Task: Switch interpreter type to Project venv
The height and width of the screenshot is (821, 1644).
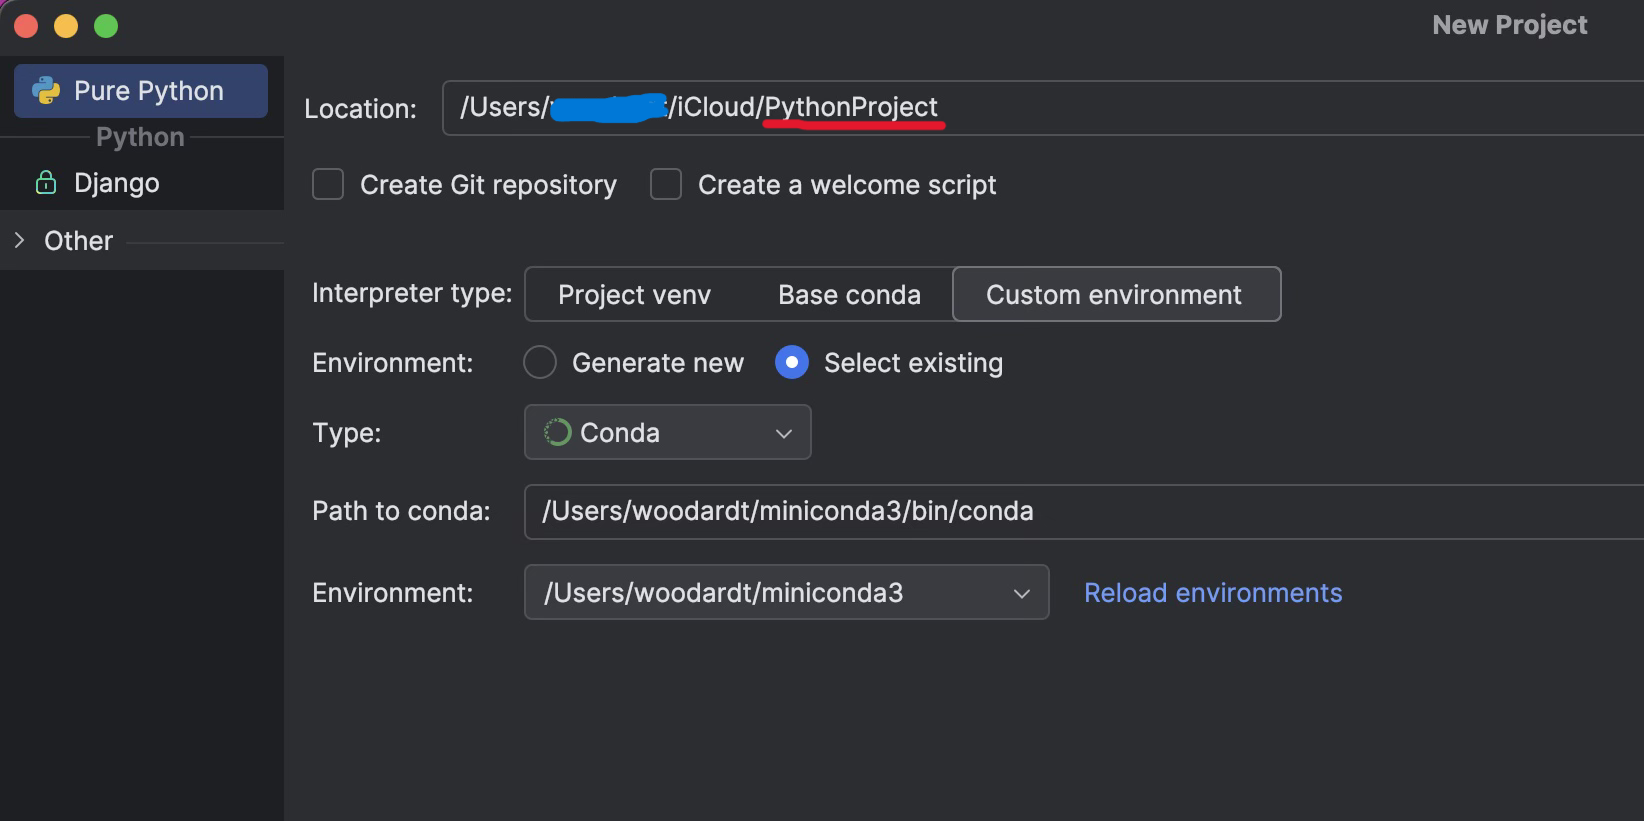Action: pyautogui.click(x=634, y=295)
